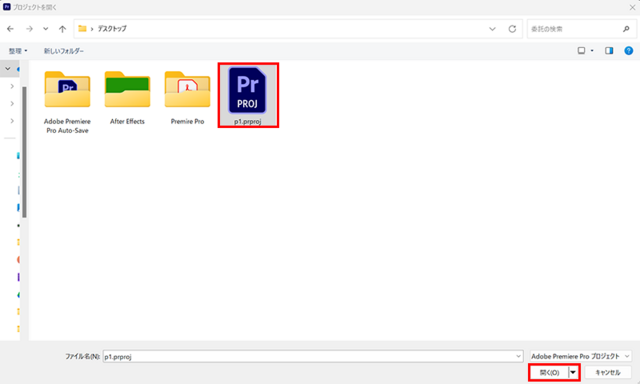This screenshot has width=640, height=384.
Task: Click the magnifier search icon
Action: pyautogui.click(x=626, y=29)
